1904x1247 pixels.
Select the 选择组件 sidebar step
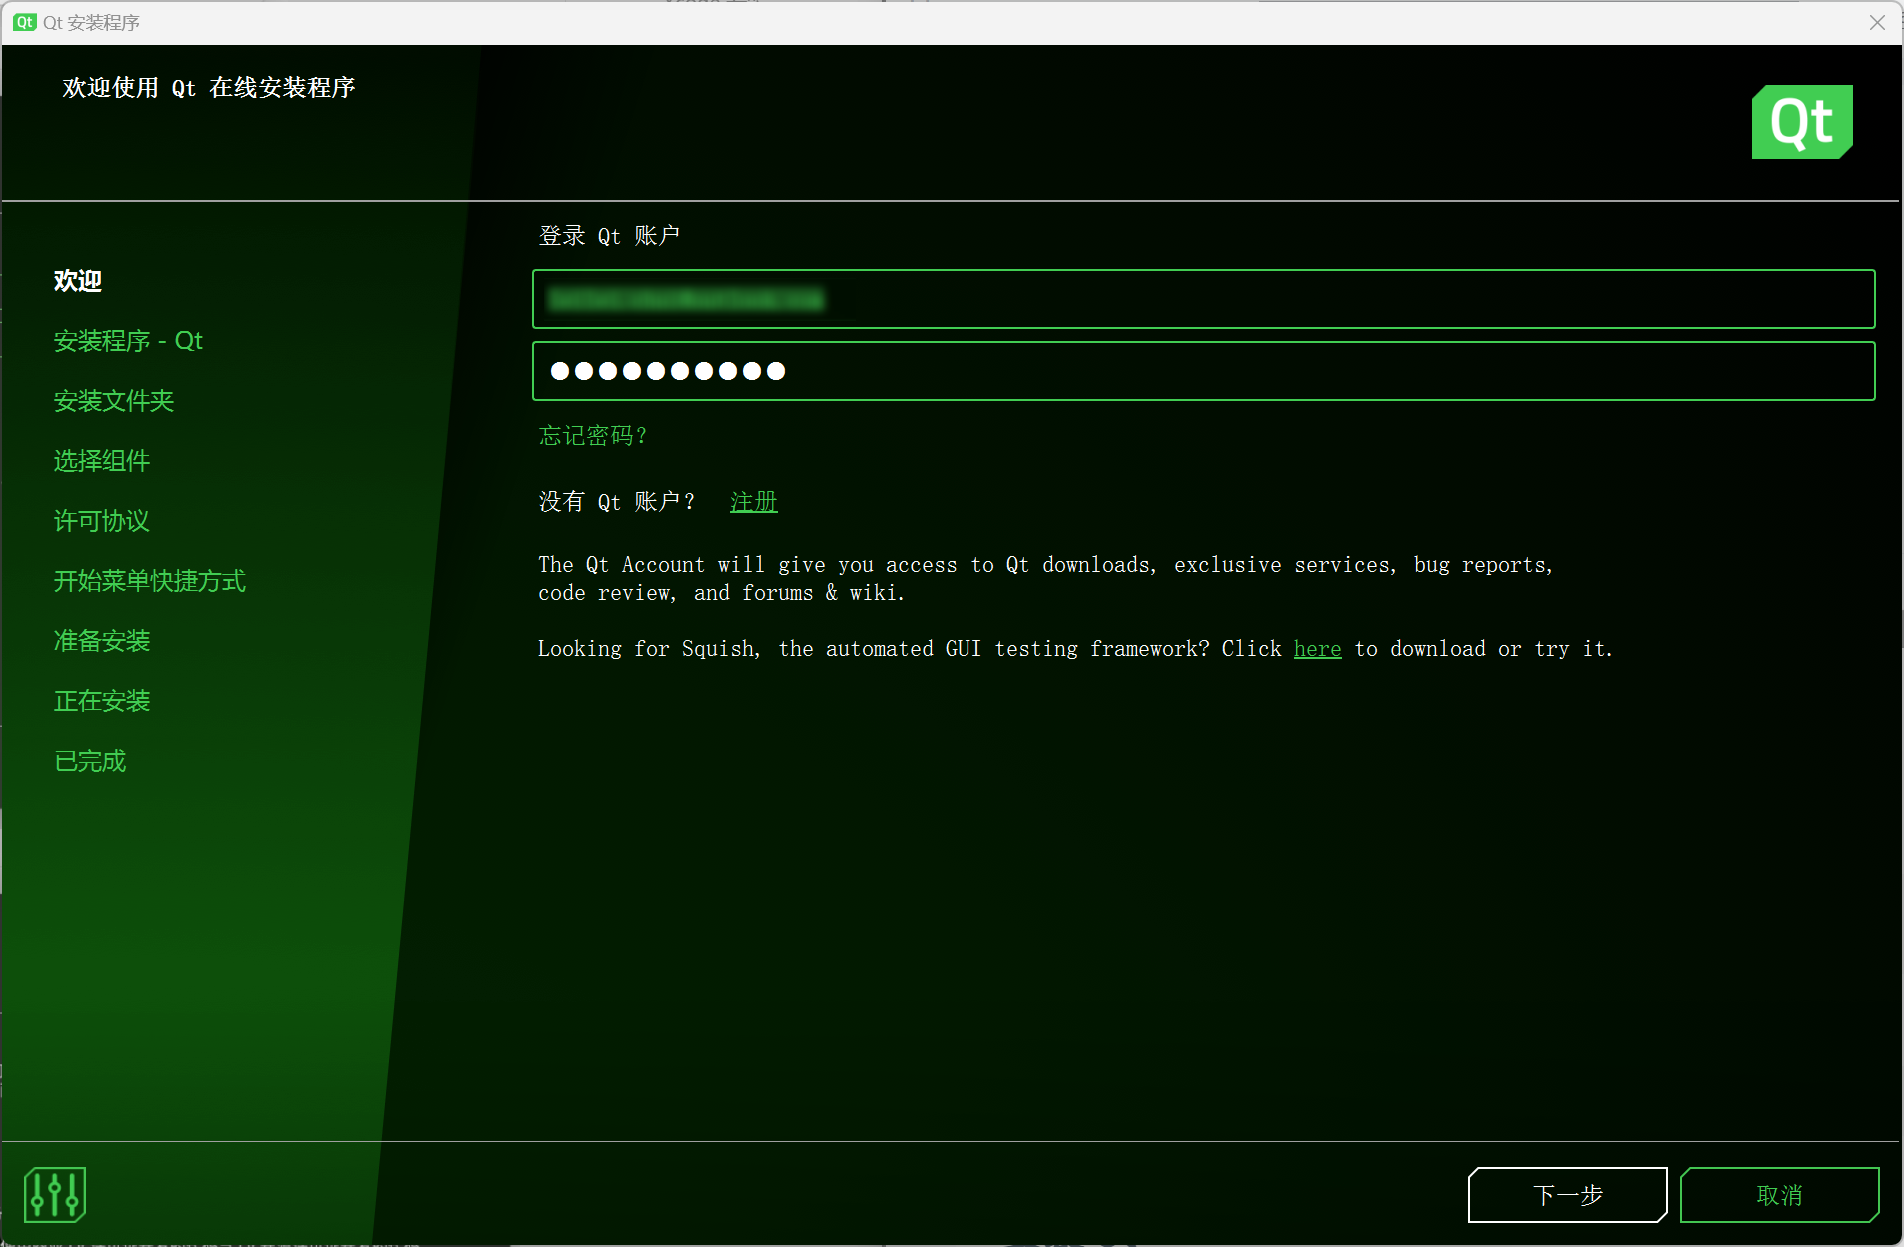[x=102, y=461]
